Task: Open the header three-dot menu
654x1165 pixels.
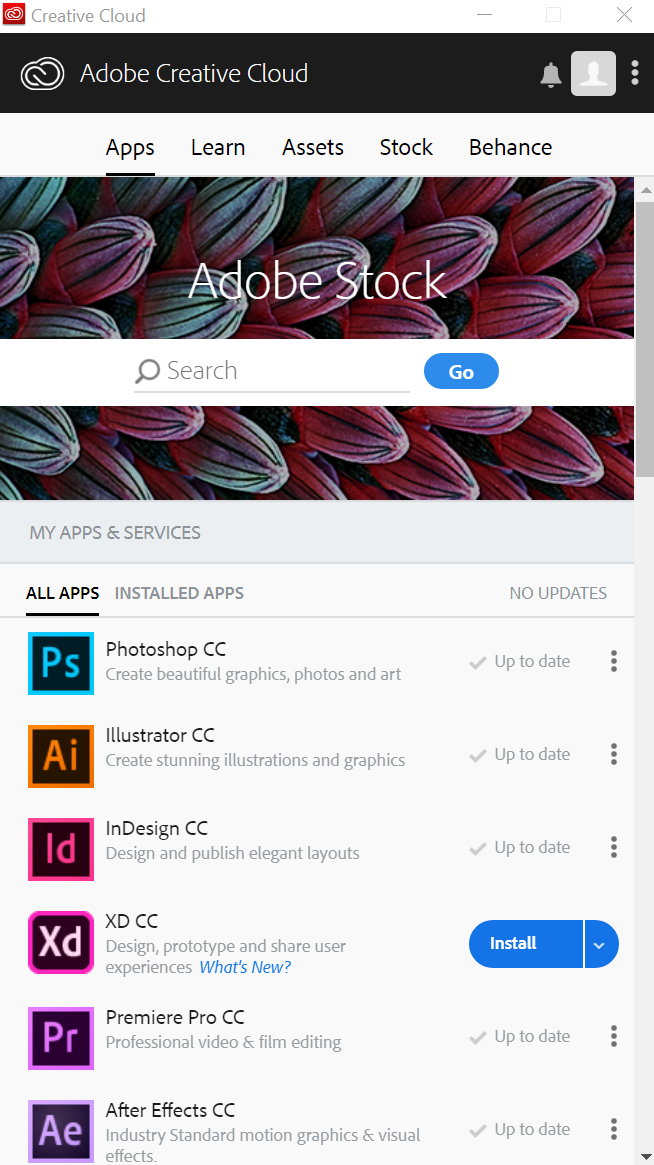Action: (634, 73)
